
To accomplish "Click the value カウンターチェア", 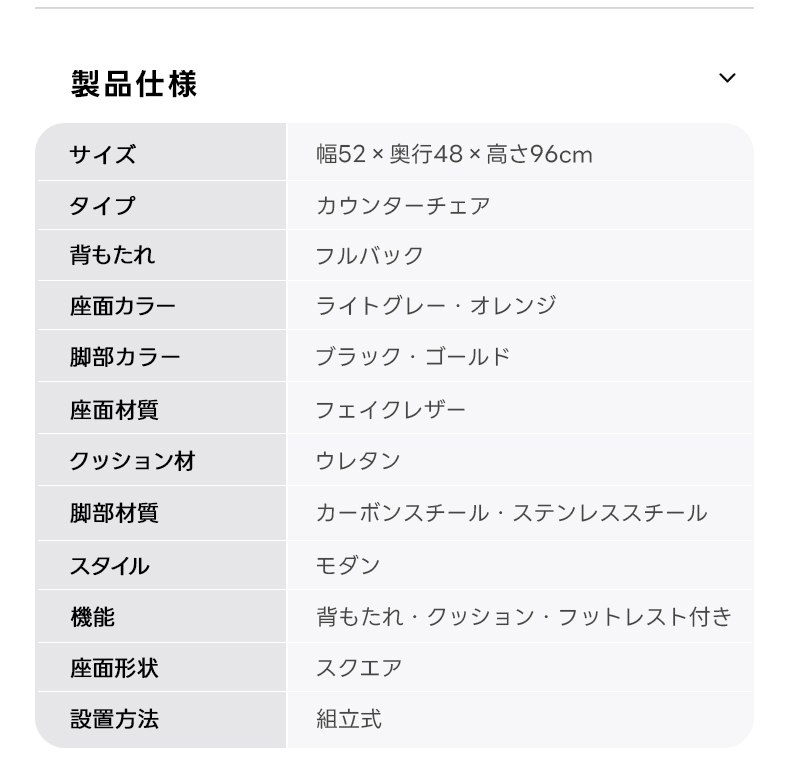I will 403,206.
